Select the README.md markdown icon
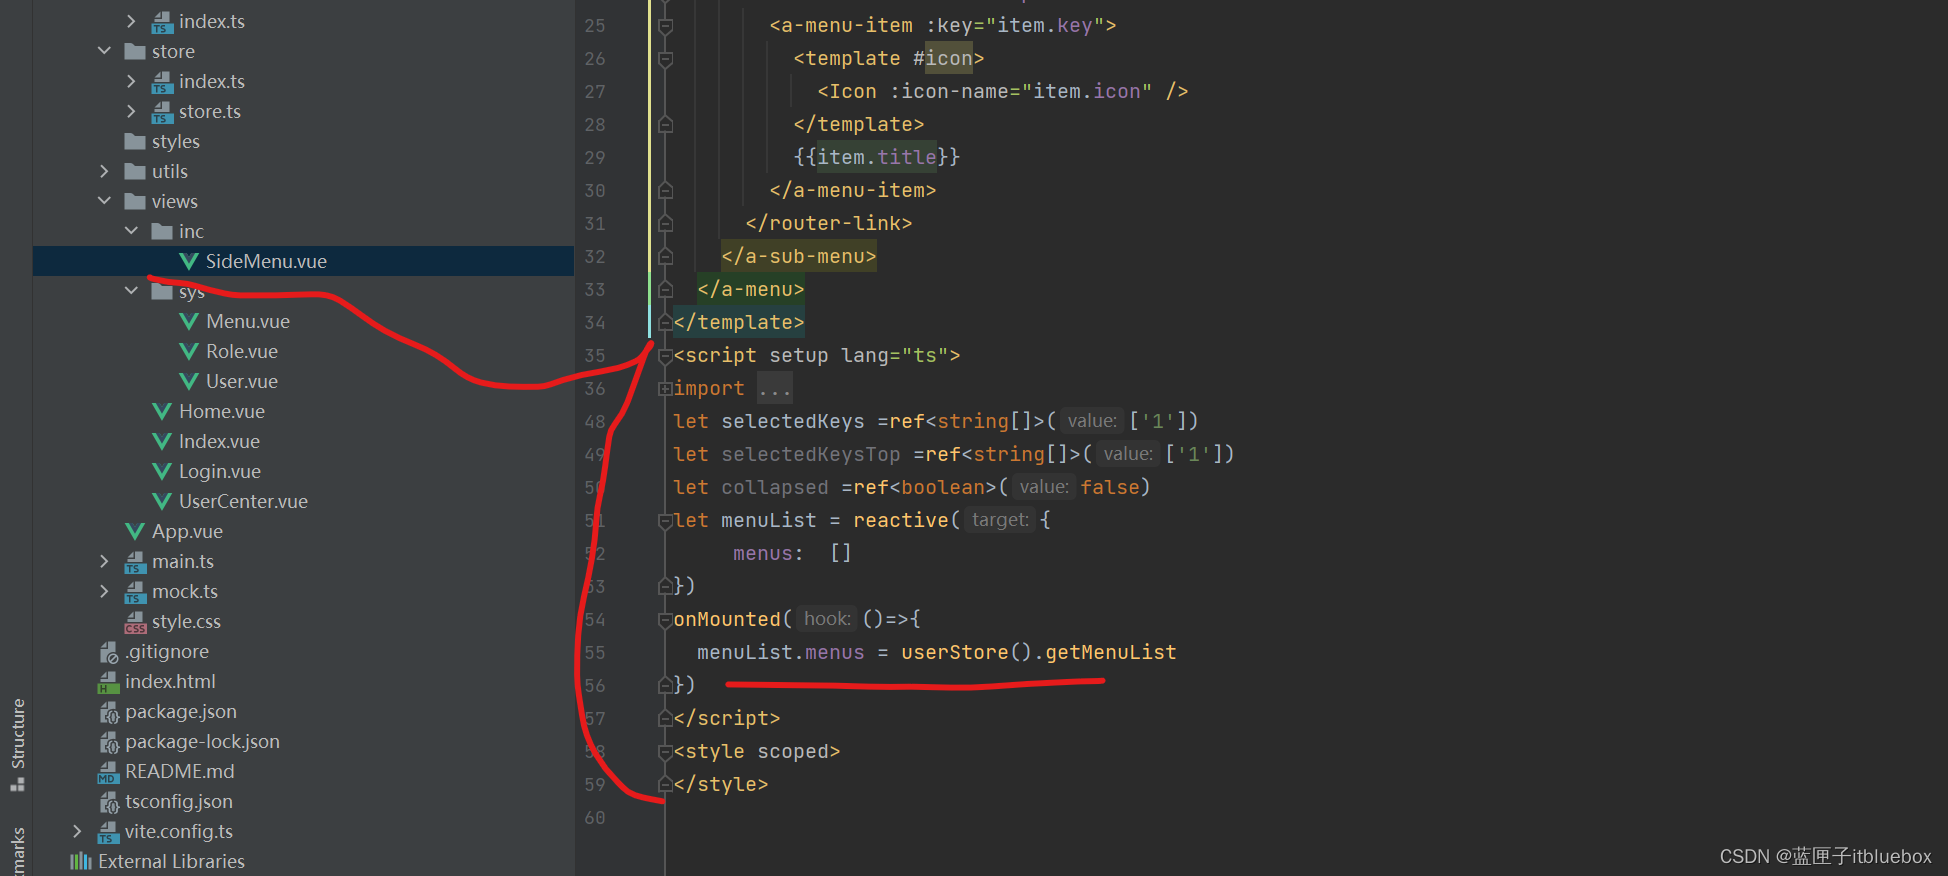 point(108,772)
